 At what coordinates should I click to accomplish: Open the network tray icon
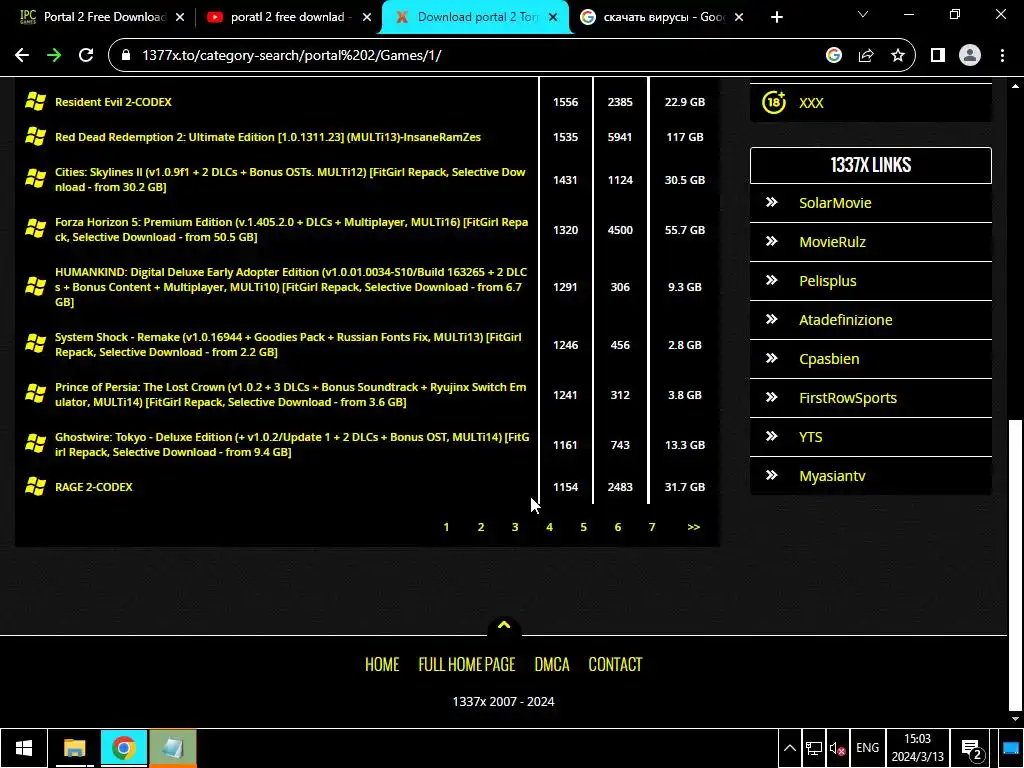tap(813, 748)
